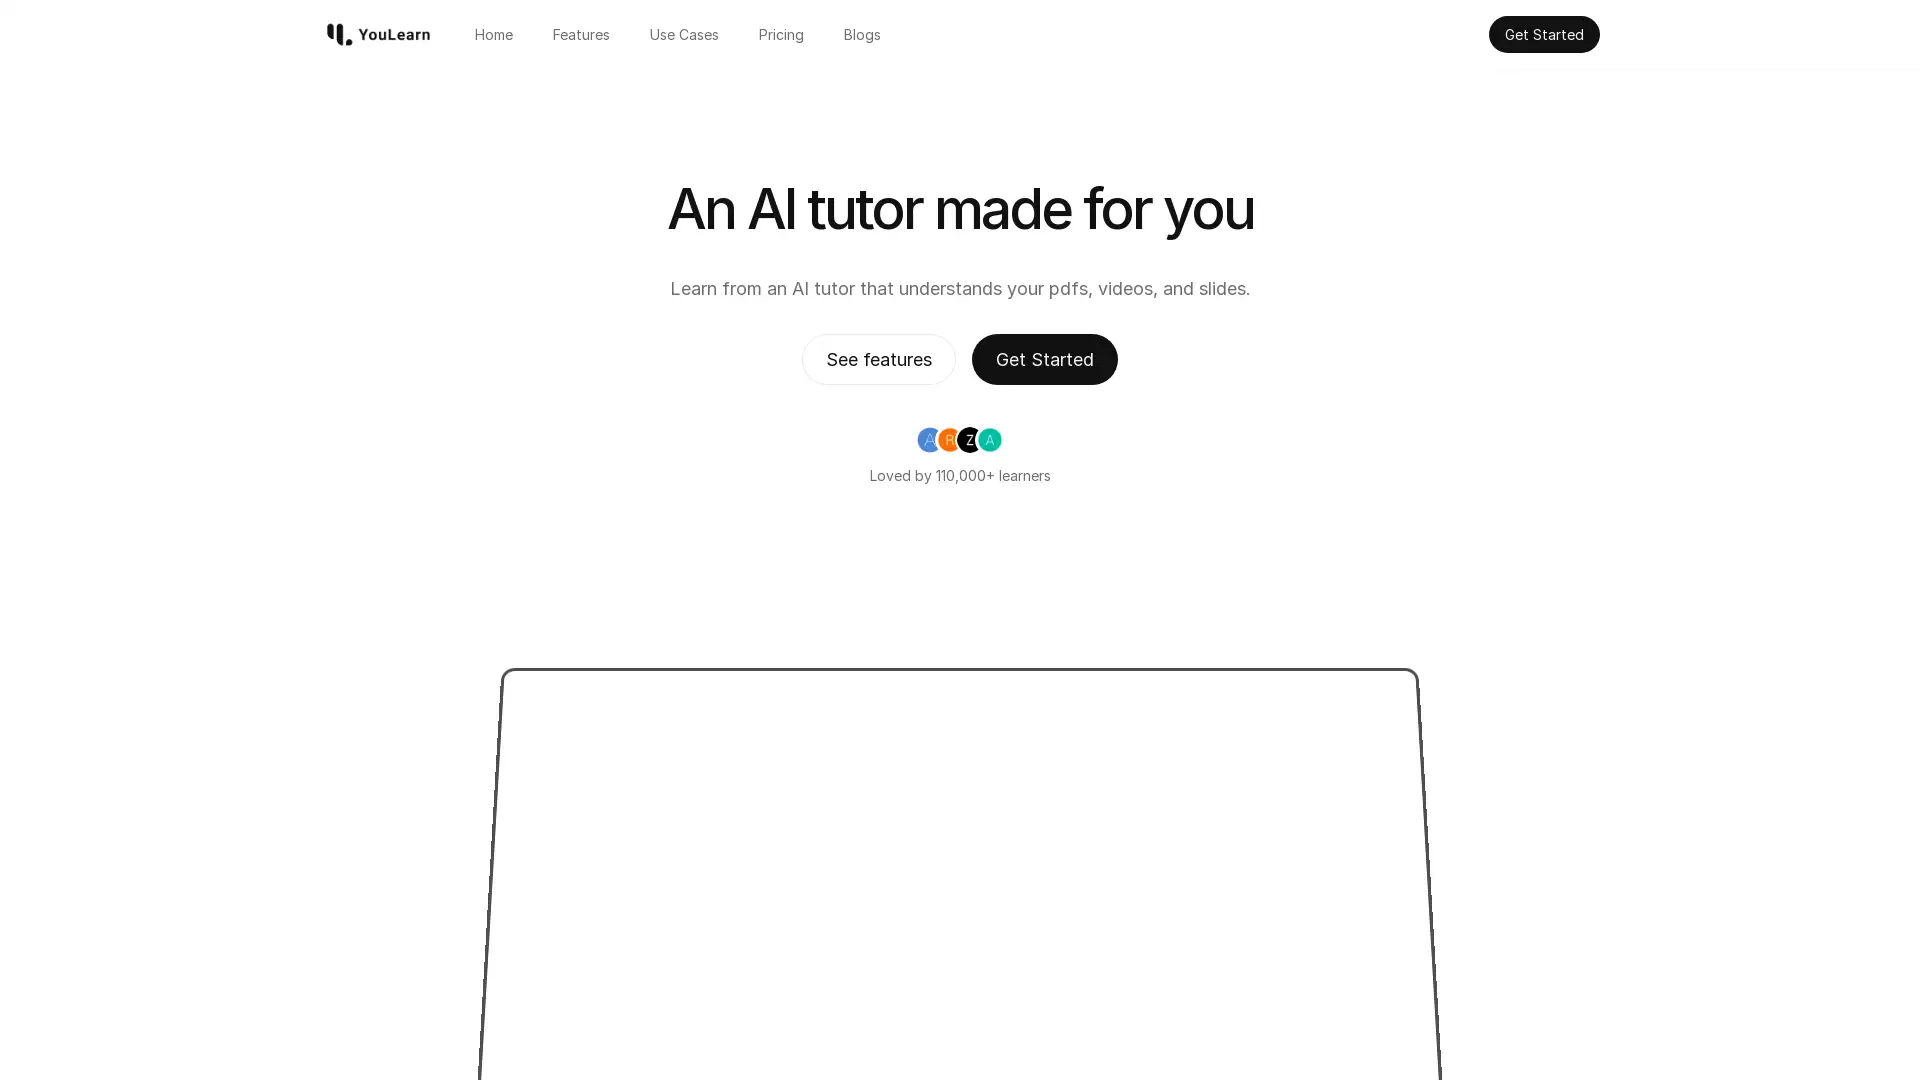Toggle the Blogs section expander
This screenshot has width=1920, height=1080.
861,34
